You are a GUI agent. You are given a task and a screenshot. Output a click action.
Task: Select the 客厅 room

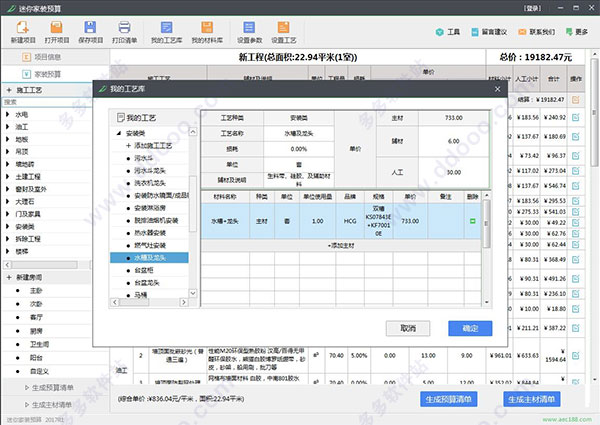click(36, 318)
